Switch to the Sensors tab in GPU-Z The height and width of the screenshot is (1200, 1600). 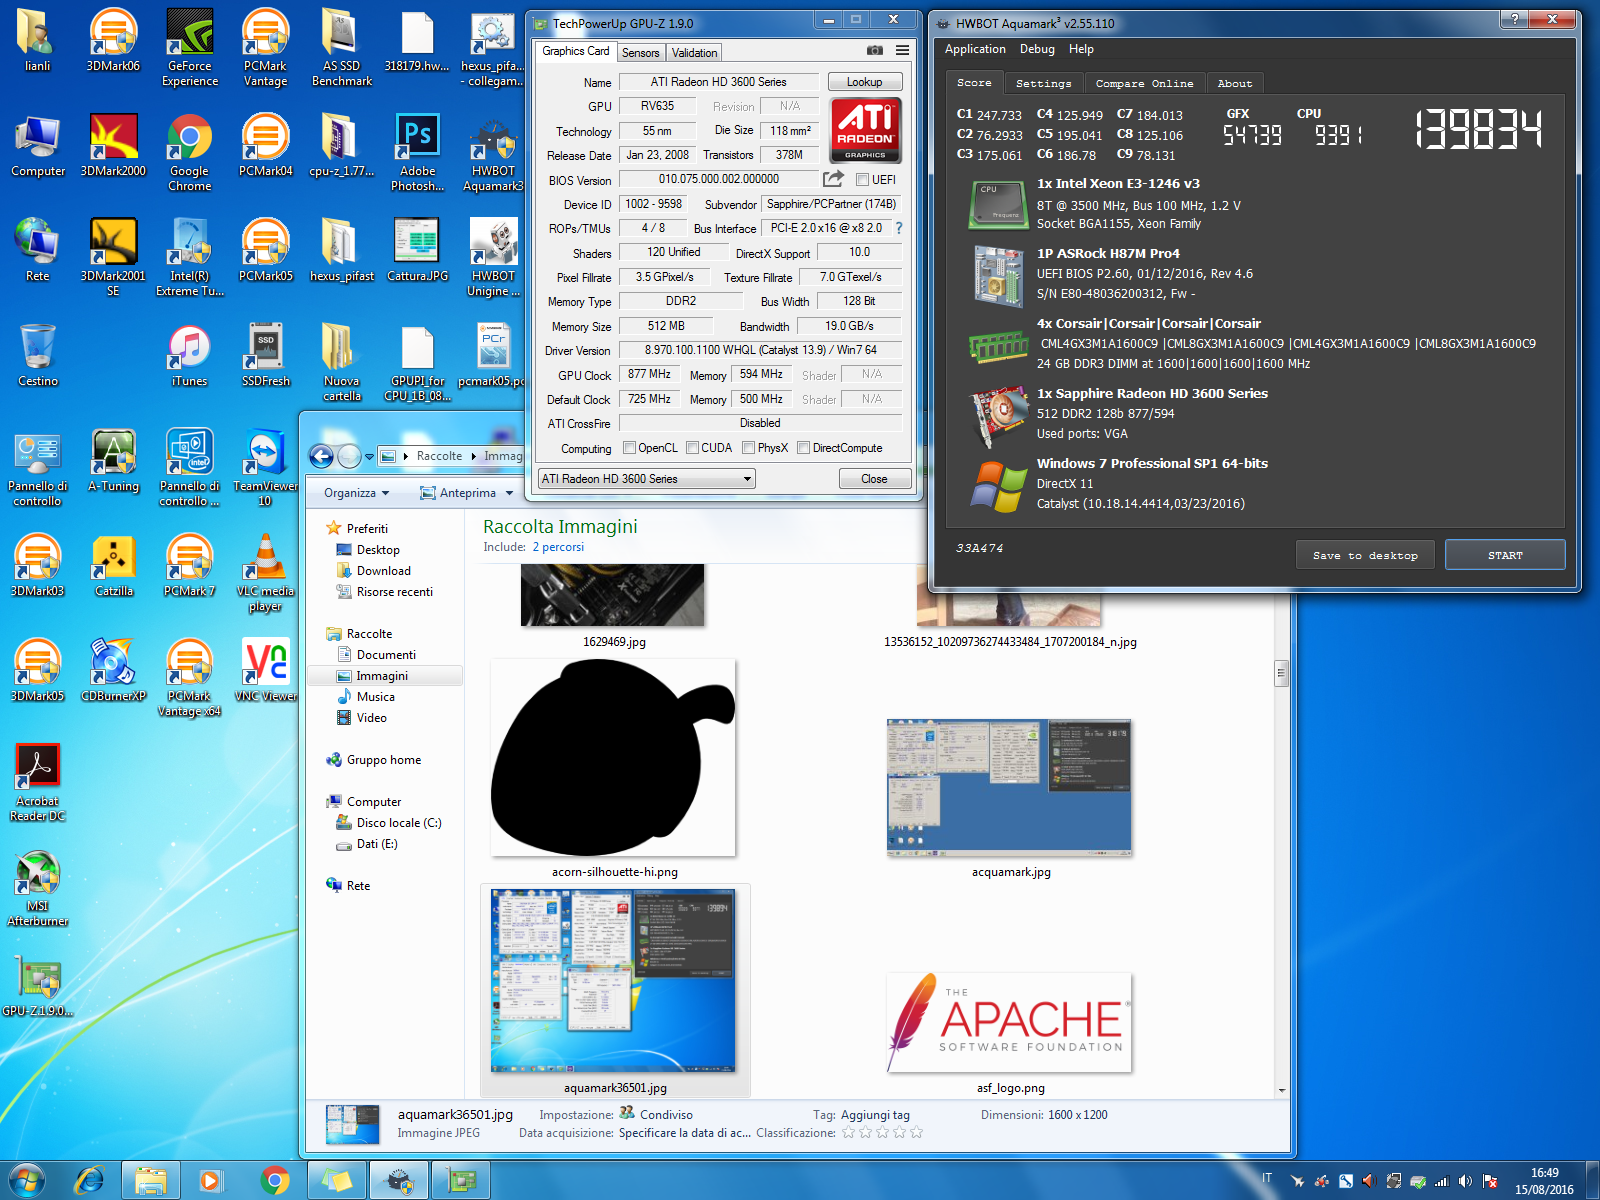[x=640, y=53]
